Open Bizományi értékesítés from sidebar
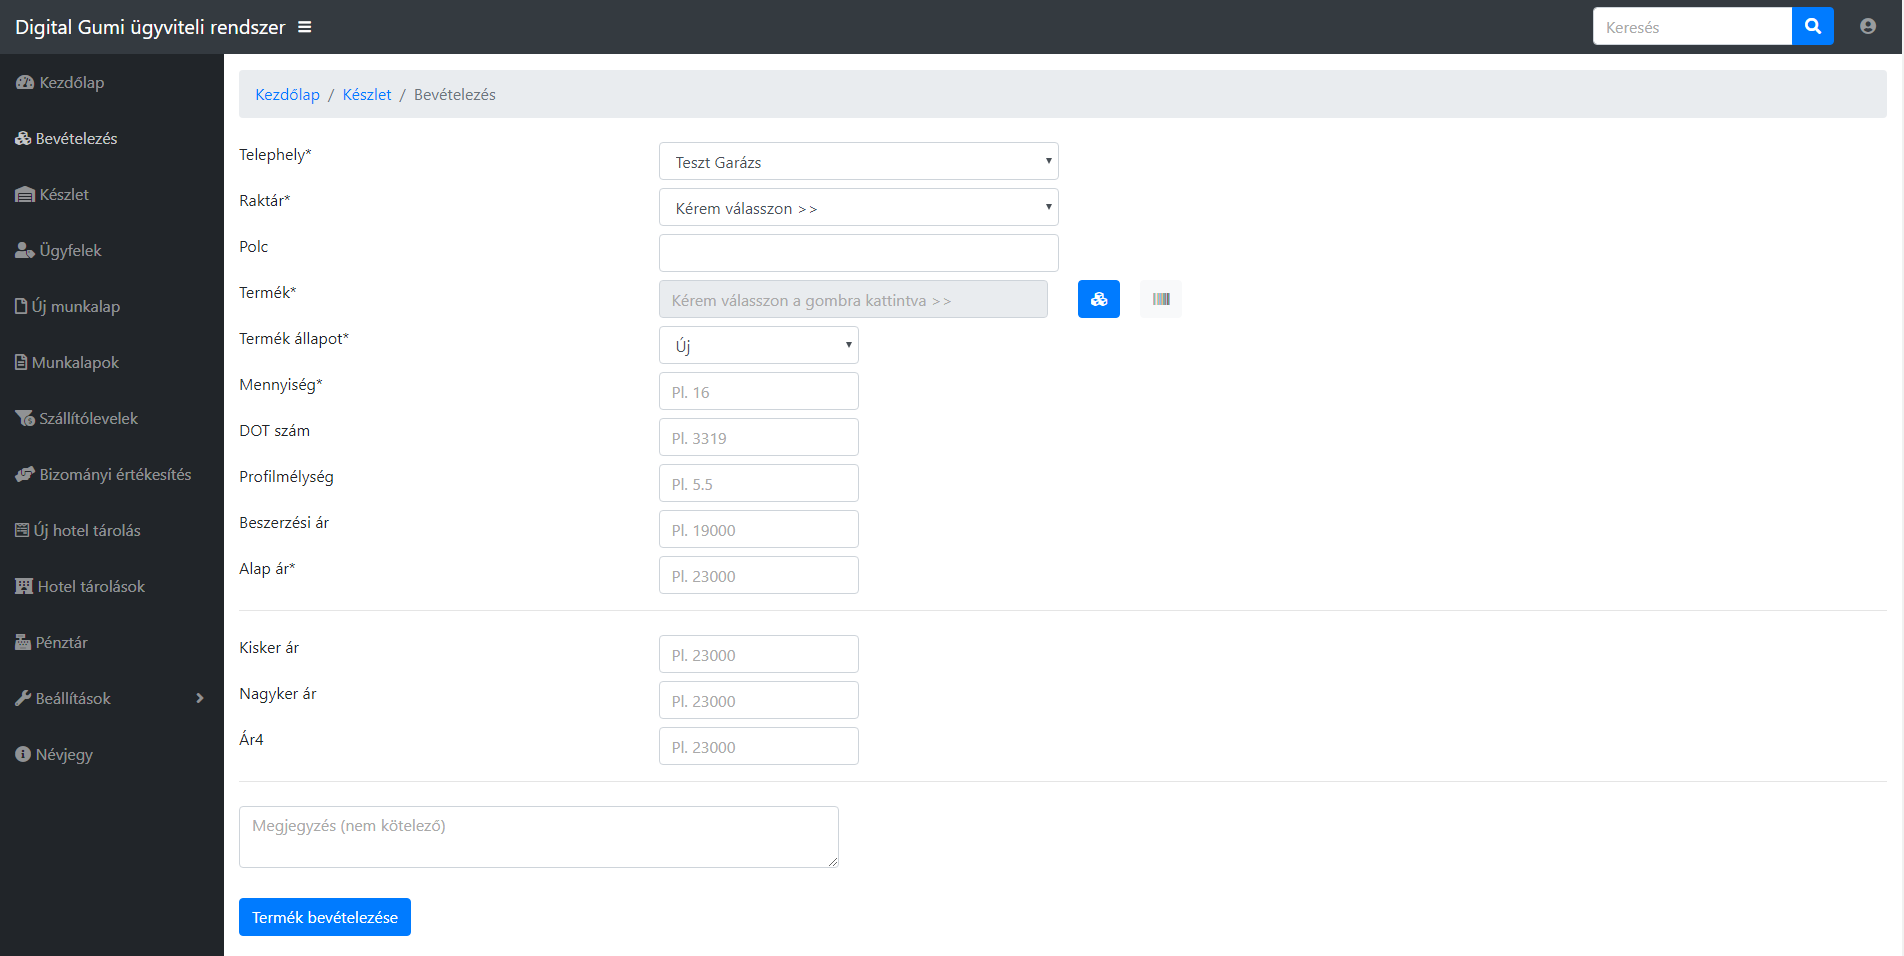 115,475
